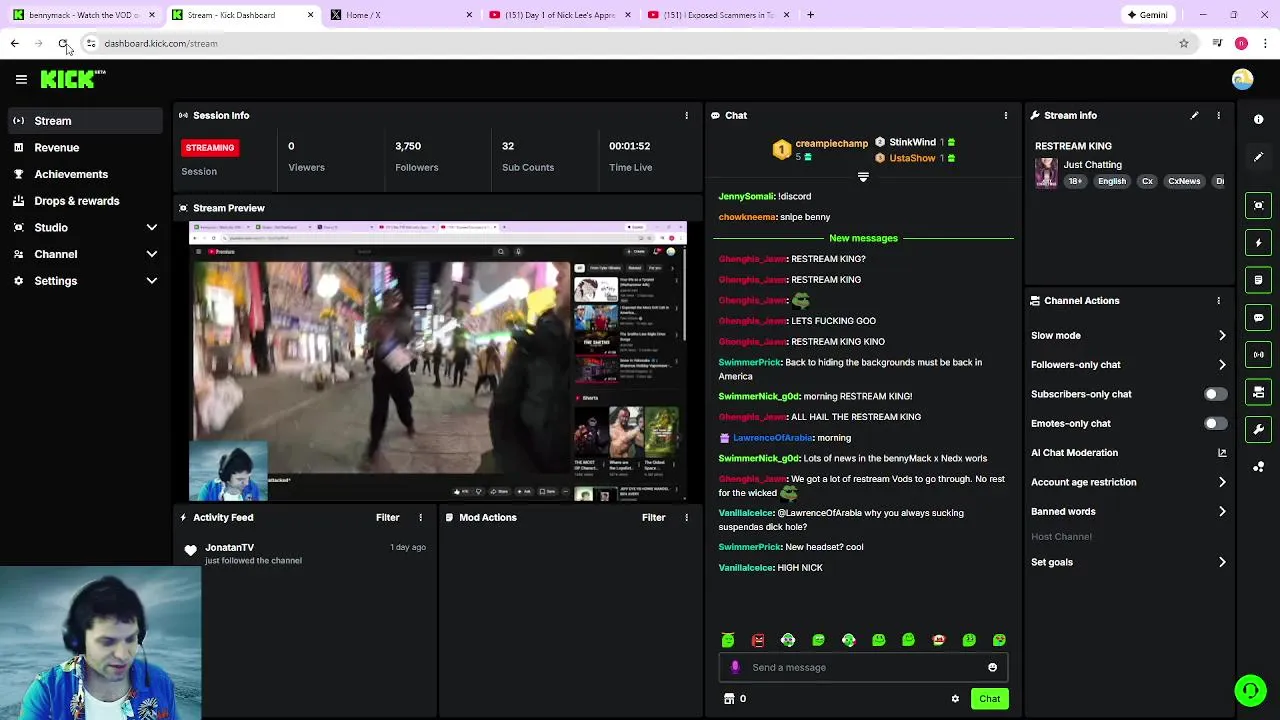Click the JonatanTV follower entry
Viewport: 1280px width, 720px height.
coord(305,553)
